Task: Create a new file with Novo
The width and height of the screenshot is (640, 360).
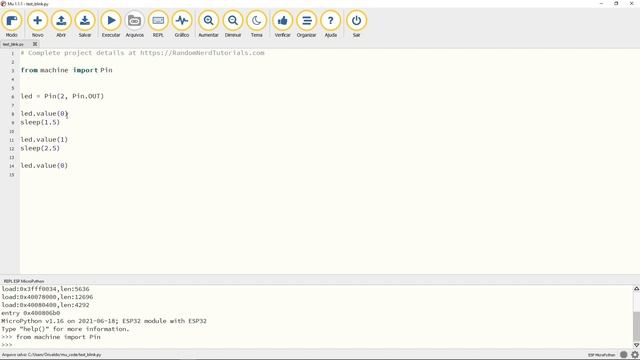Action: pos(37,24)
